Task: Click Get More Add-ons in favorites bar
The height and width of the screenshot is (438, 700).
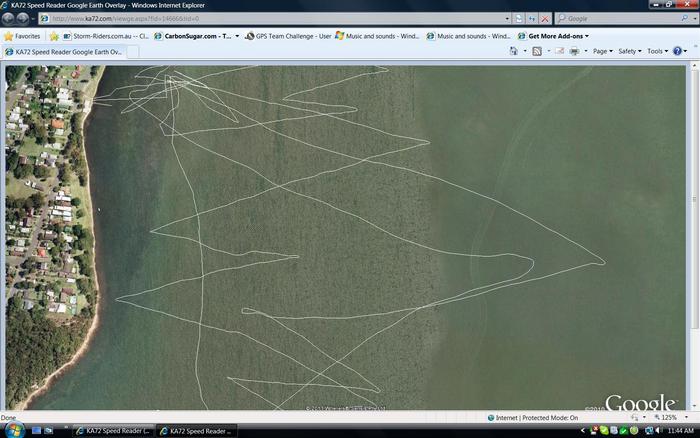Action: click(553, 36)
